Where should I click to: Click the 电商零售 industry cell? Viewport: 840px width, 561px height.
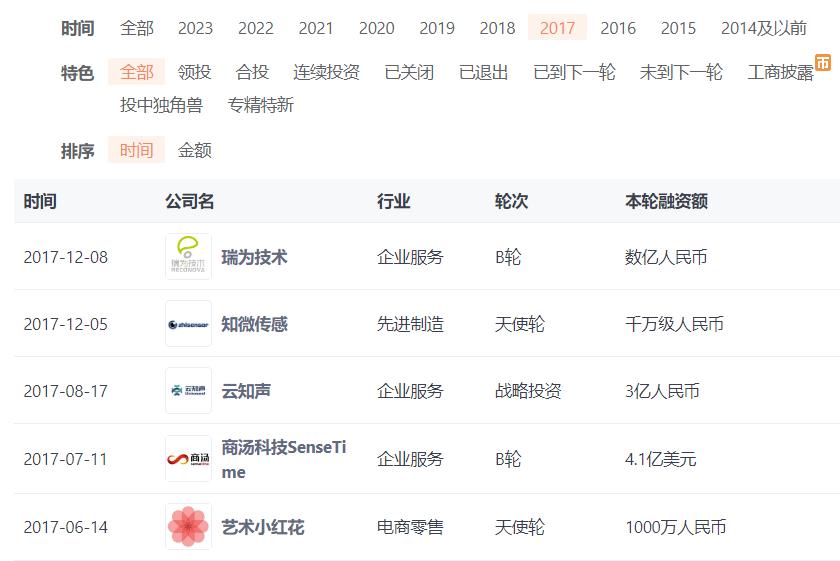pyautogui.click(x=410, y=527)
